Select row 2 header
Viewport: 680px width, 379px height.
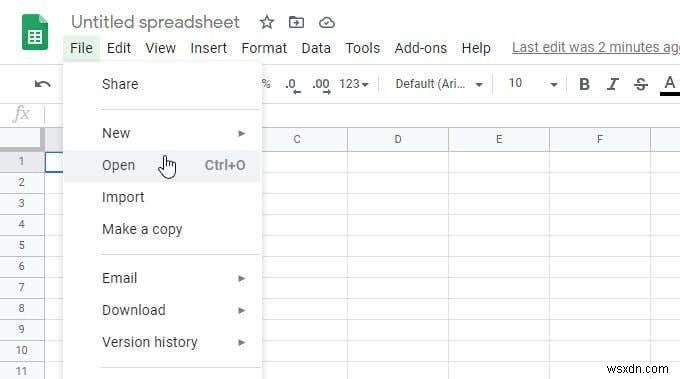22,182
